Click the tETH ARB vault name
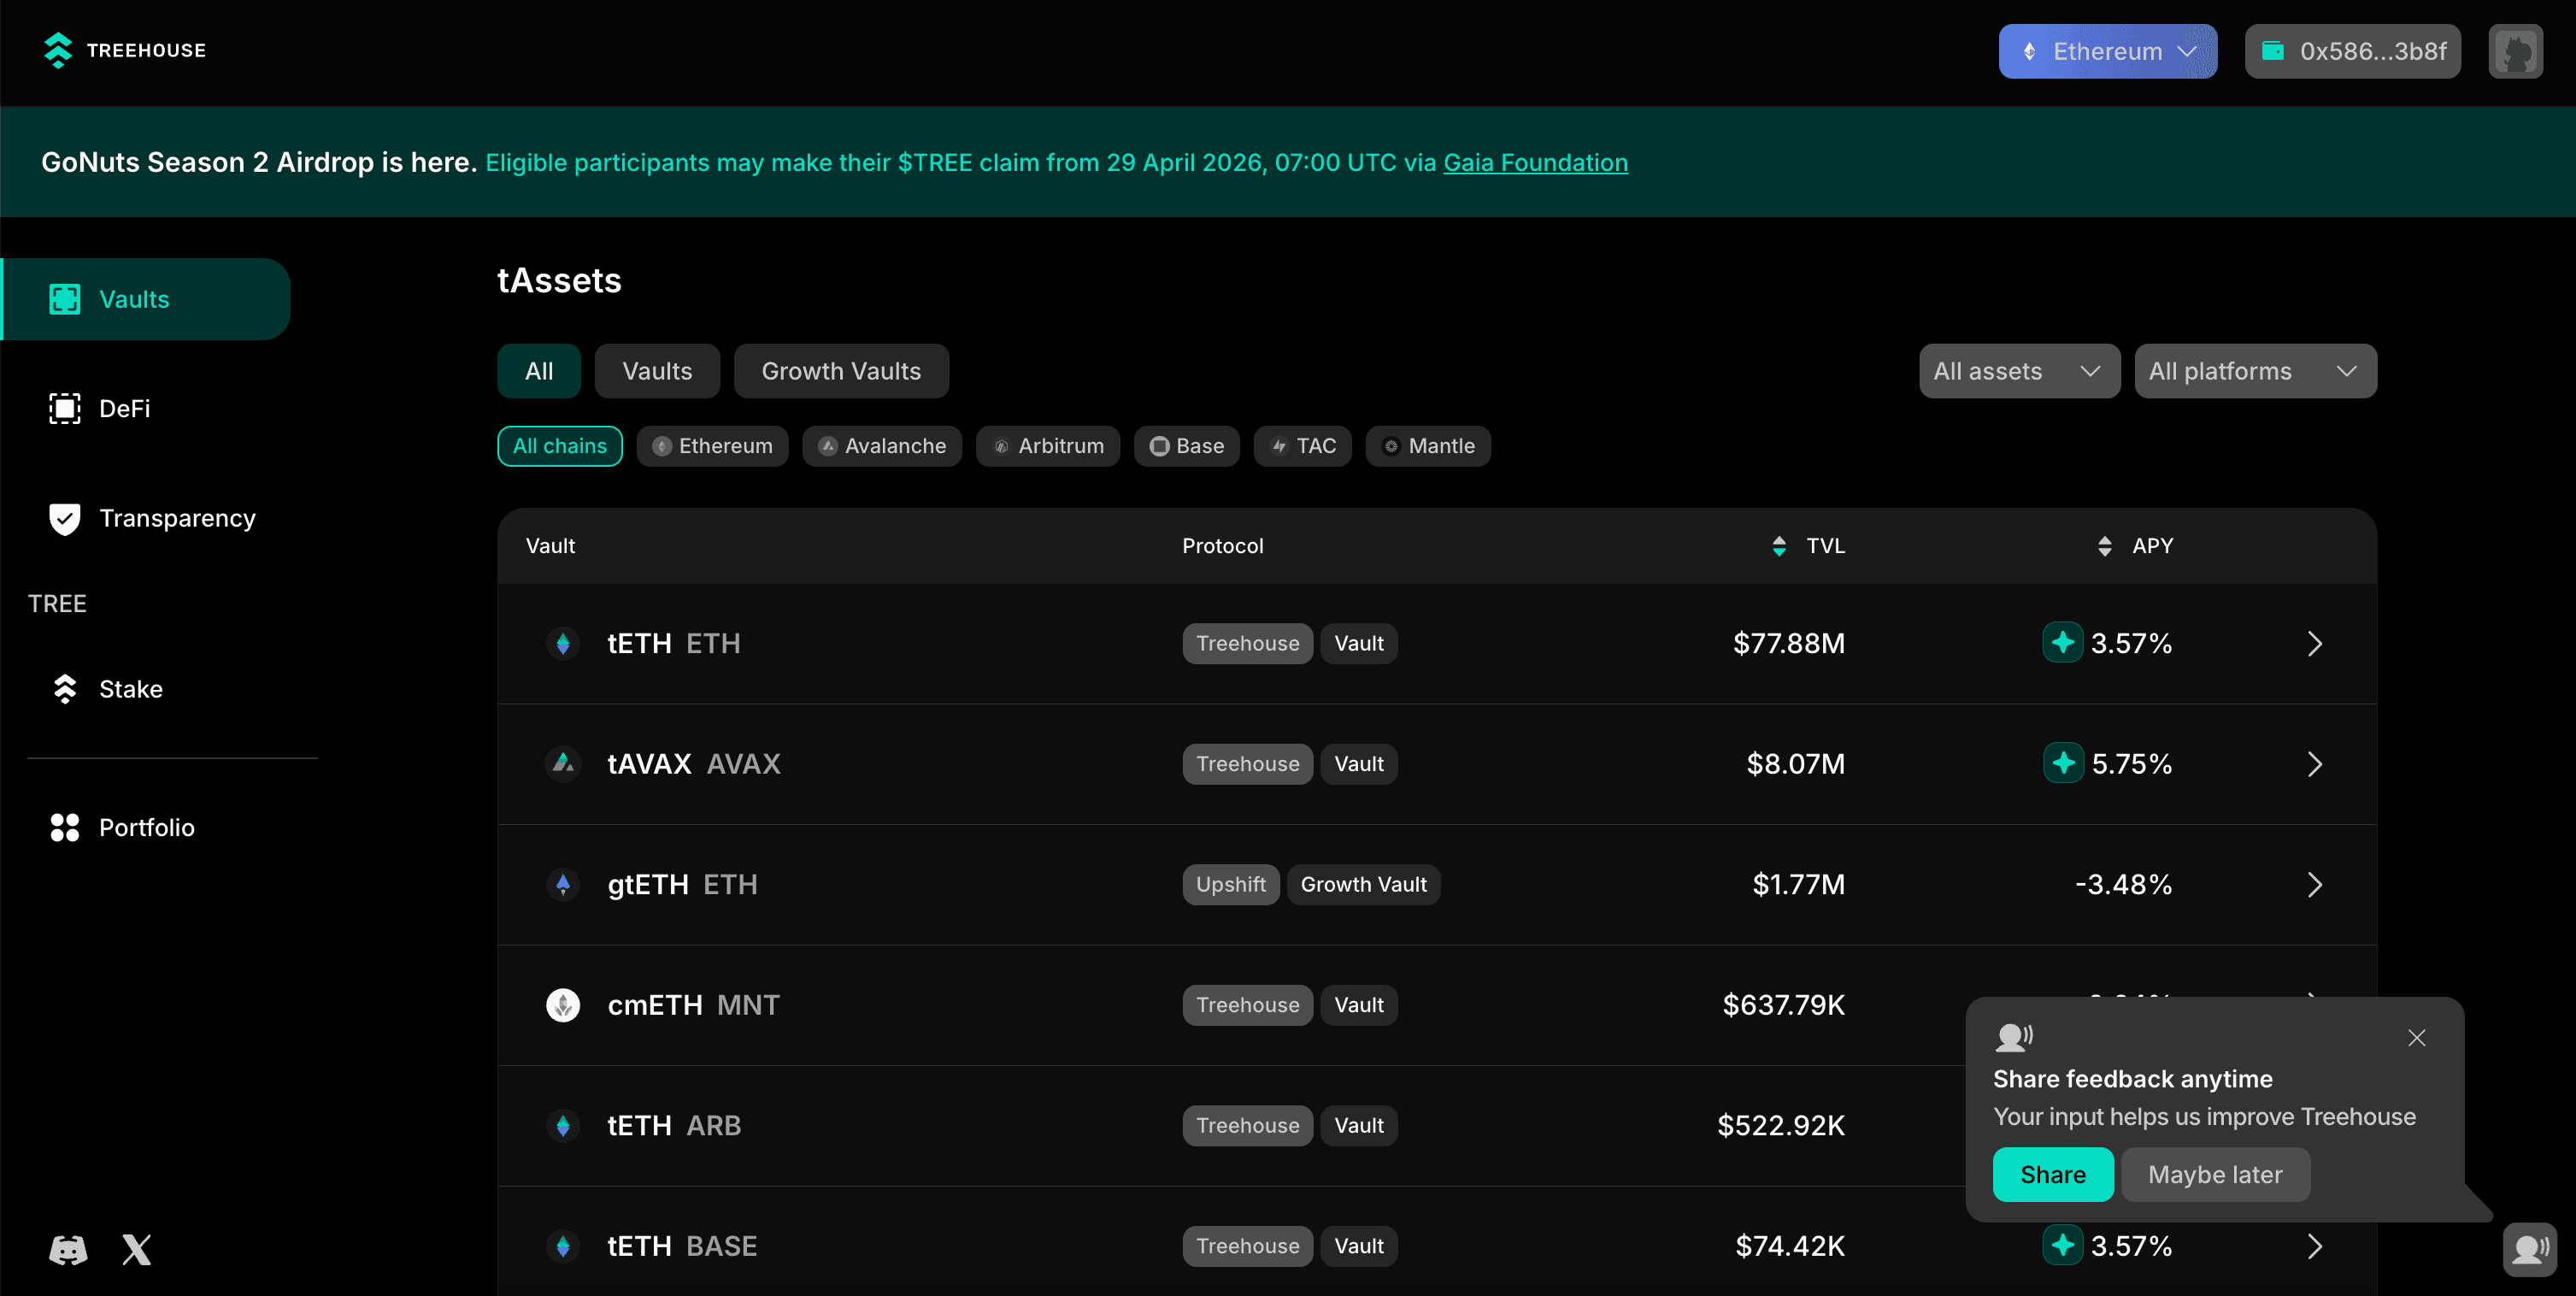Image resolution: width=2576 pixels, height=1296 pixels. pyautogui.click(x=674, y=1125)
